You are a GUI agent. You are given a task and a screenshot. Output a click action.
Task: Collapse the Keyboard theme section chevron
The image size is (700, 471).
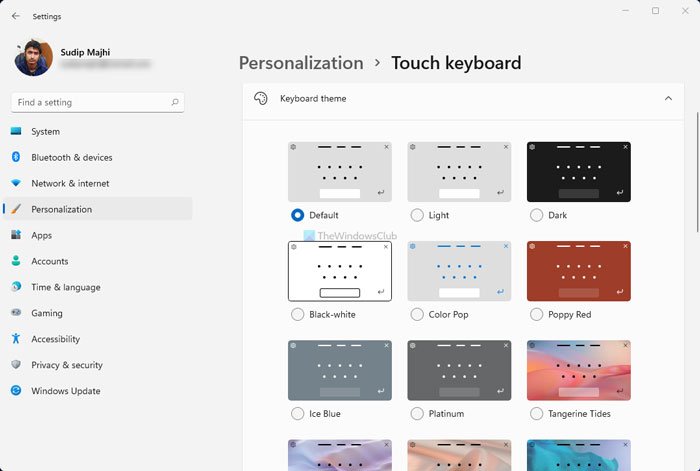click(668, 99)
